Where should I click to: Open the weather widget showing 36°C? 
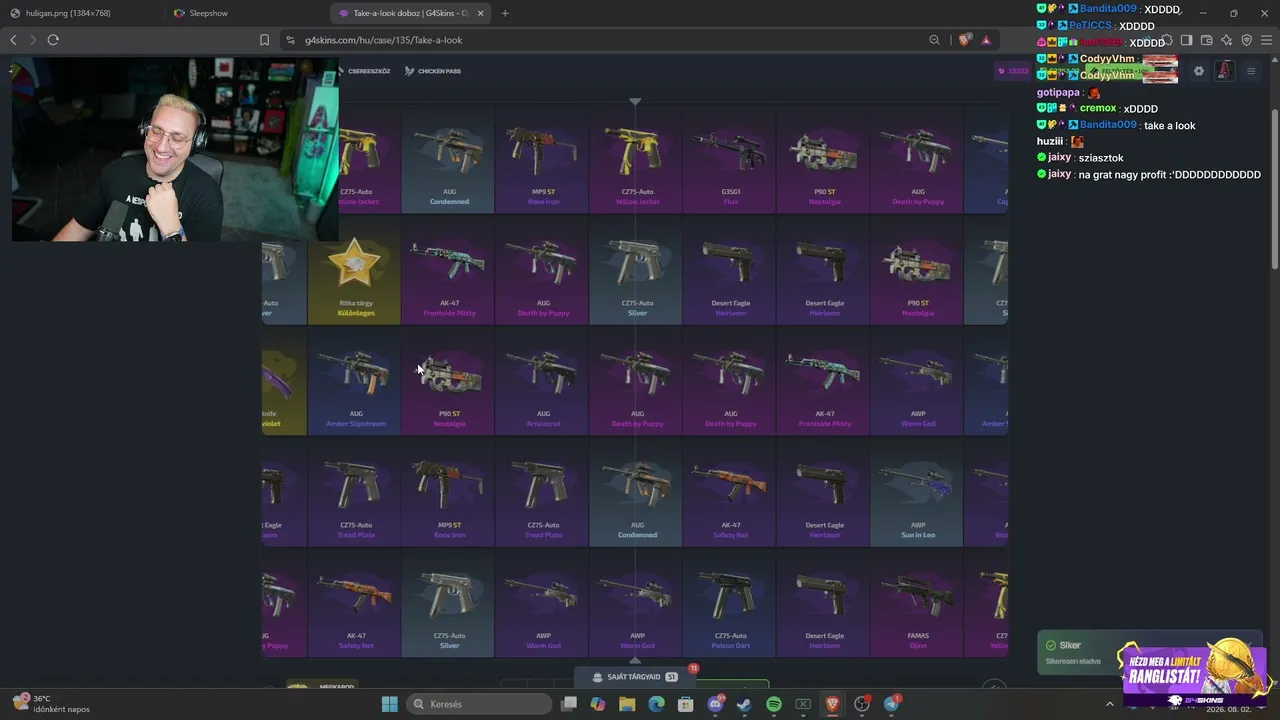click(50, 704)
